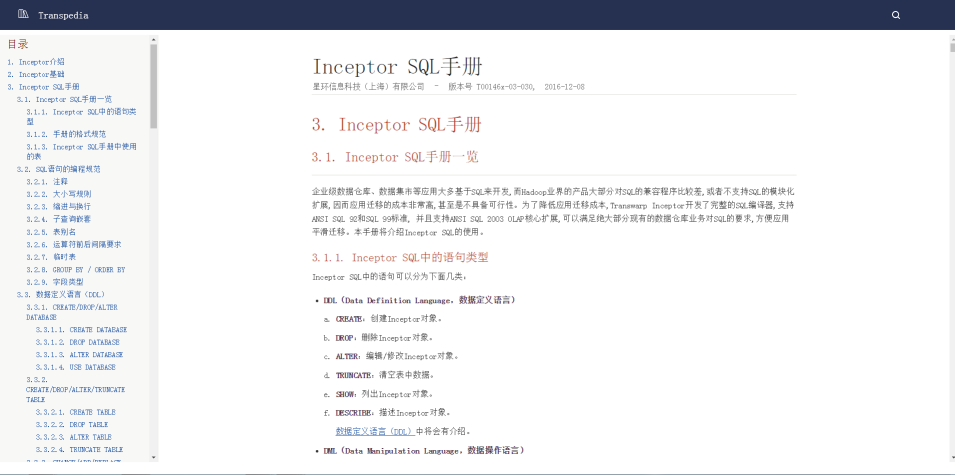Click the DDL (Data Definition Language) bullet

pos(420,301)
